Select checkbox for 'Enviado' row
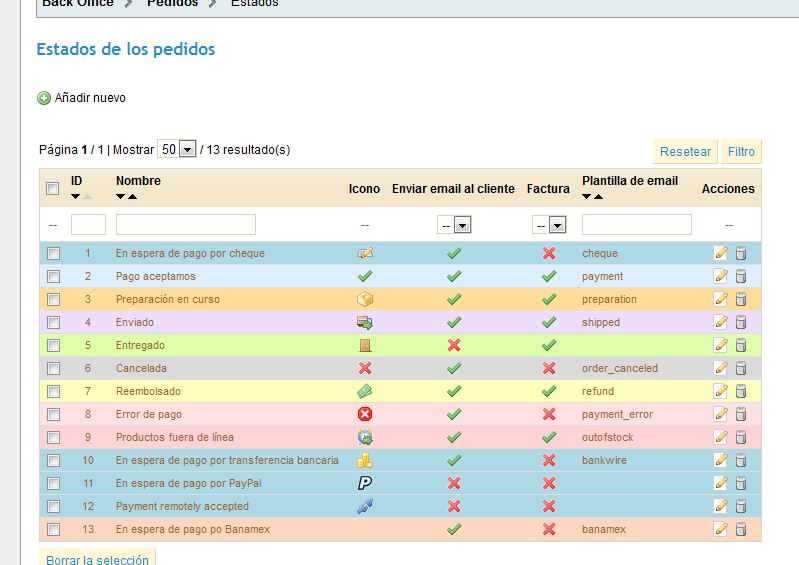799x565 pixels. [54, 322]
